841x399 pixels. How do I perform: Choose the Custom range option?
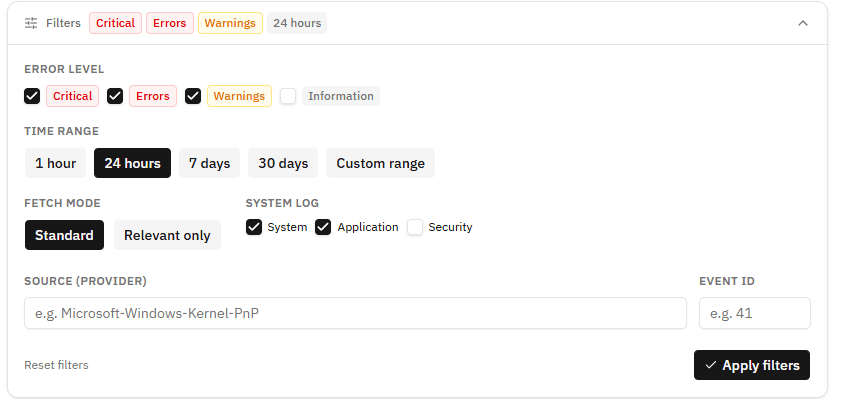click(380, 163)
